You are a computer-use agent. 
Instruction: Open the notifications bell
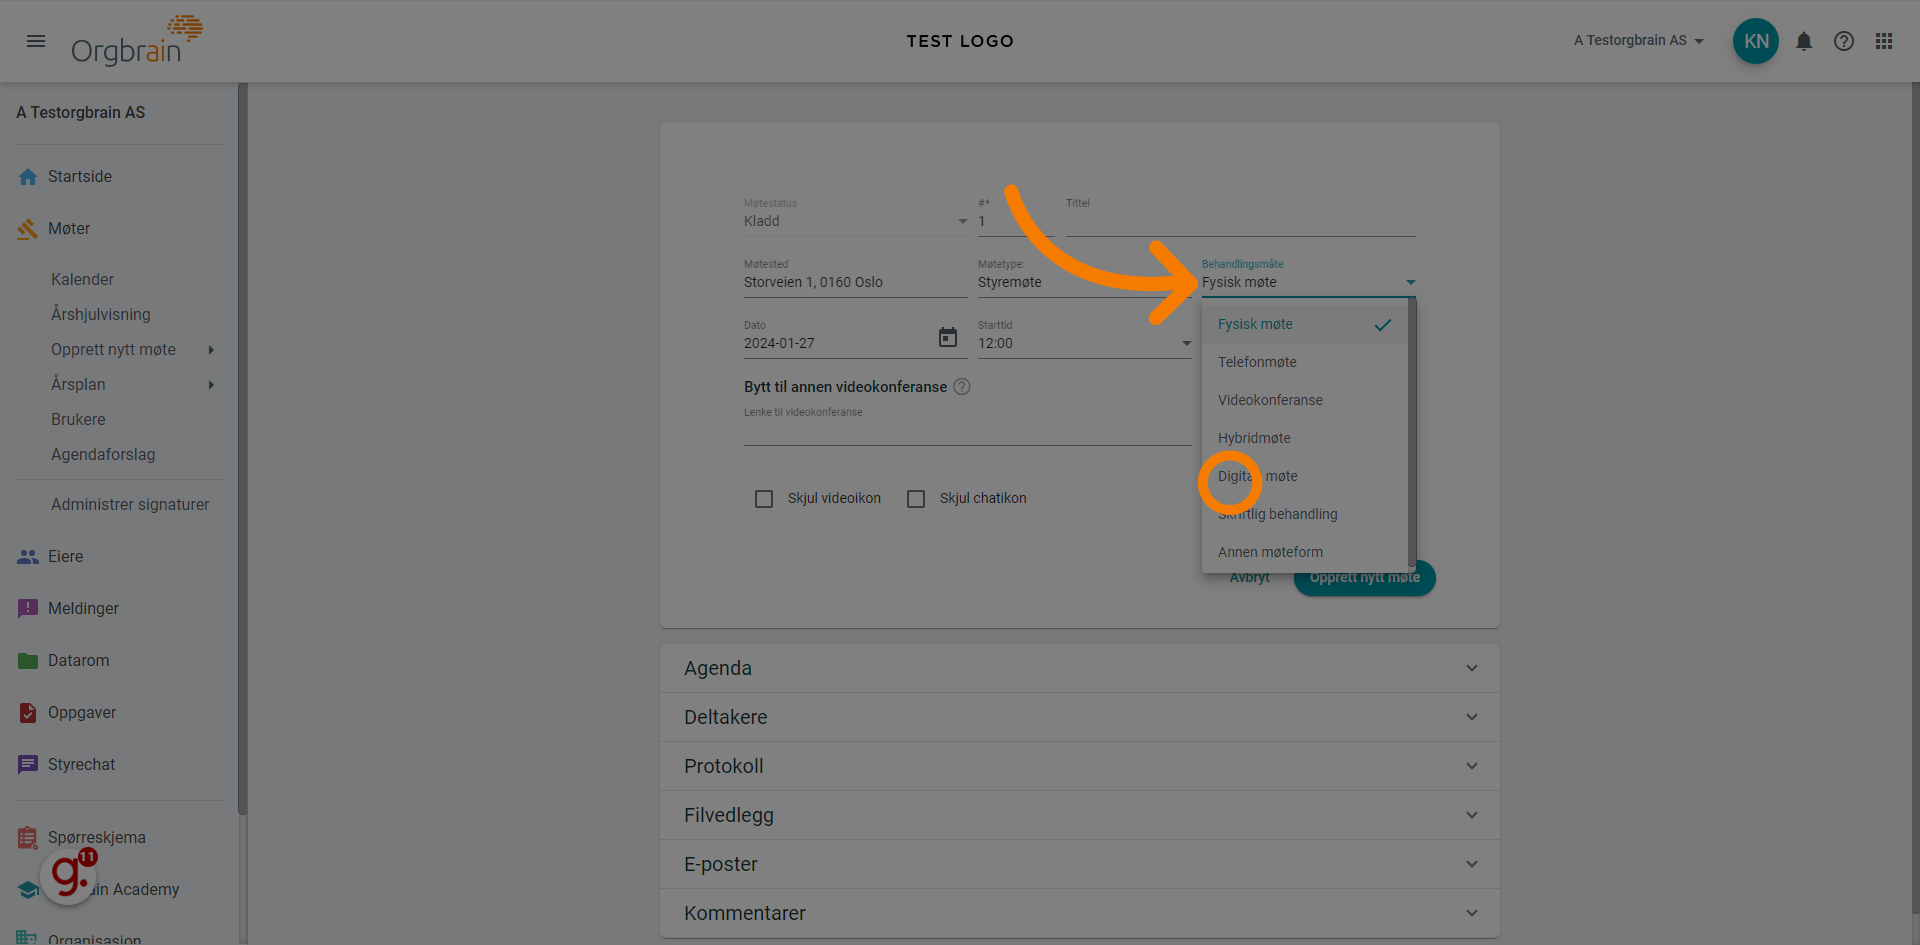point(1804,41)
